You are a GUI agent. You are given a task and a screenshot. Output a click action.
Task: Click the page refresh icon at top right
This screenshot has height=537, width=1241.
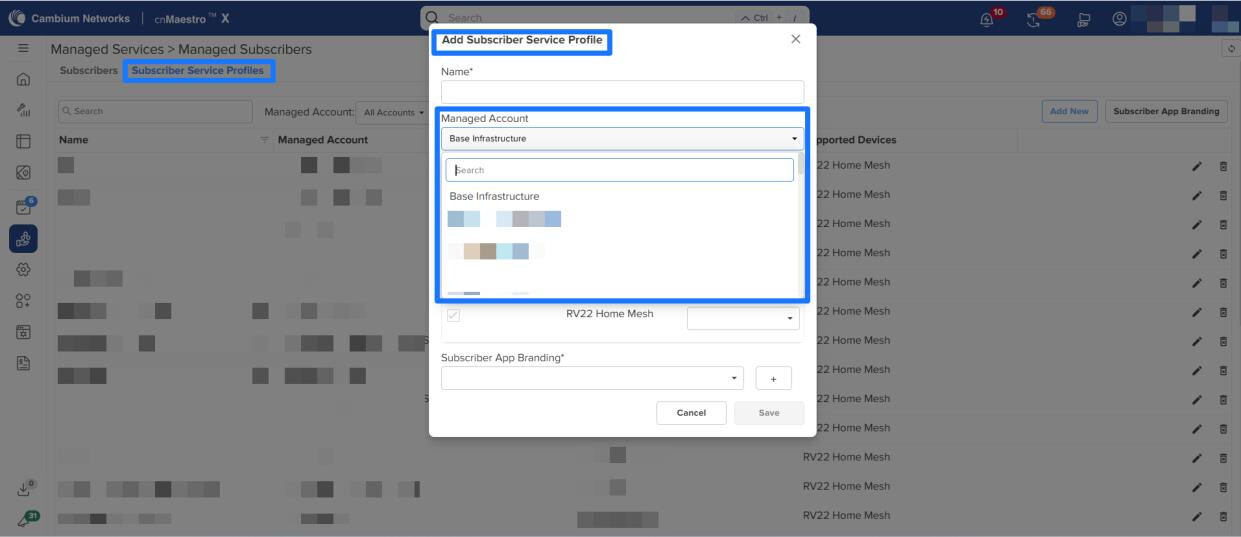(1231, 49)
